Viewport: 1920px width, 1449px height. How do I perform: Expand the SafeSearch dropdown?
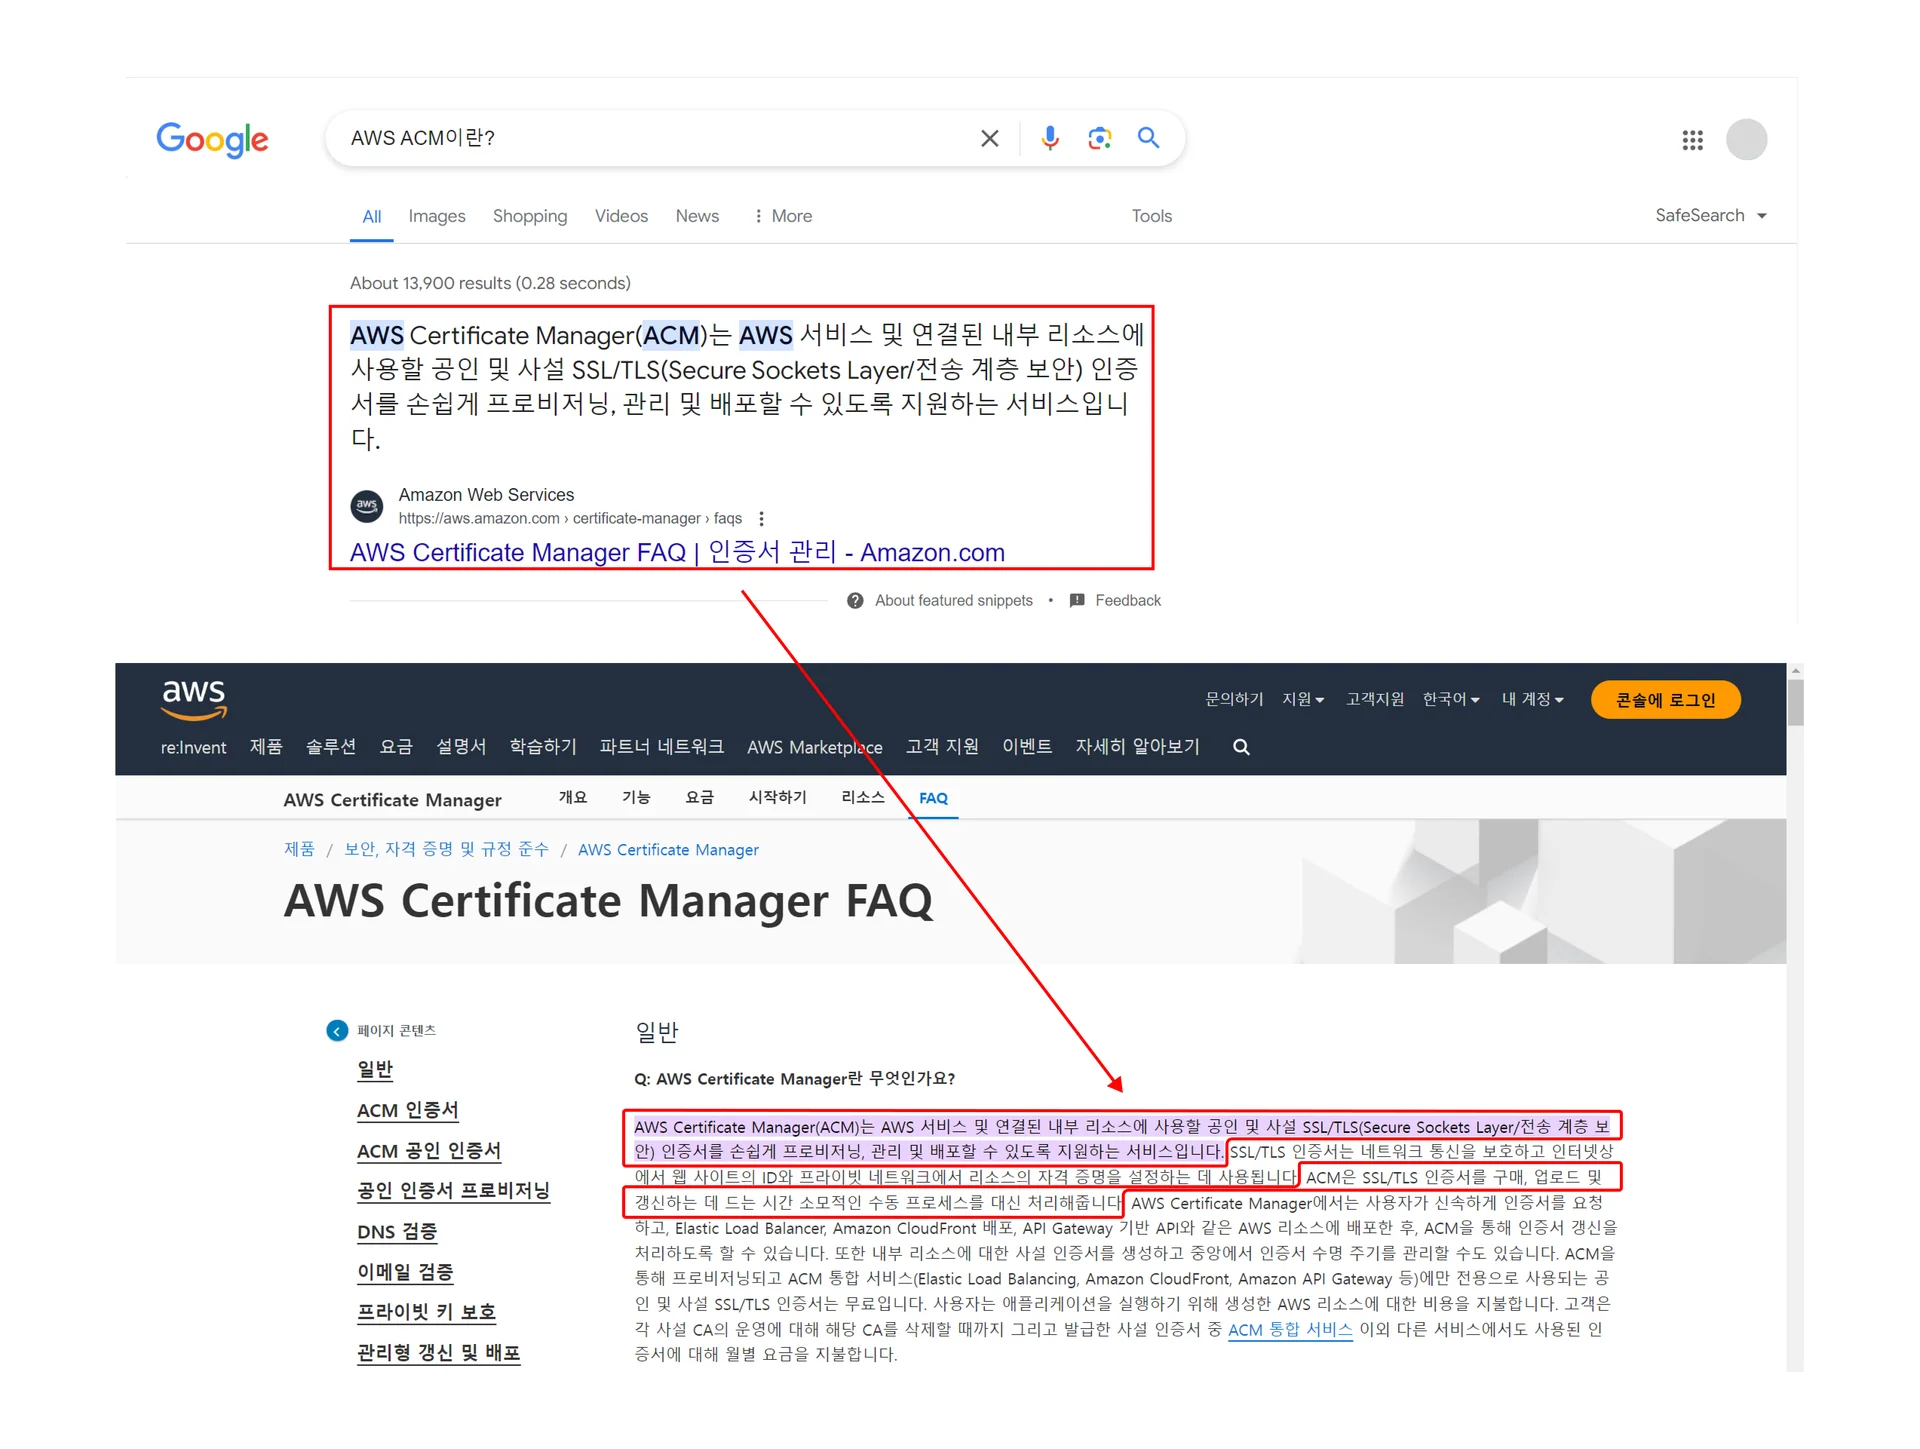(x=1710, y=215)
